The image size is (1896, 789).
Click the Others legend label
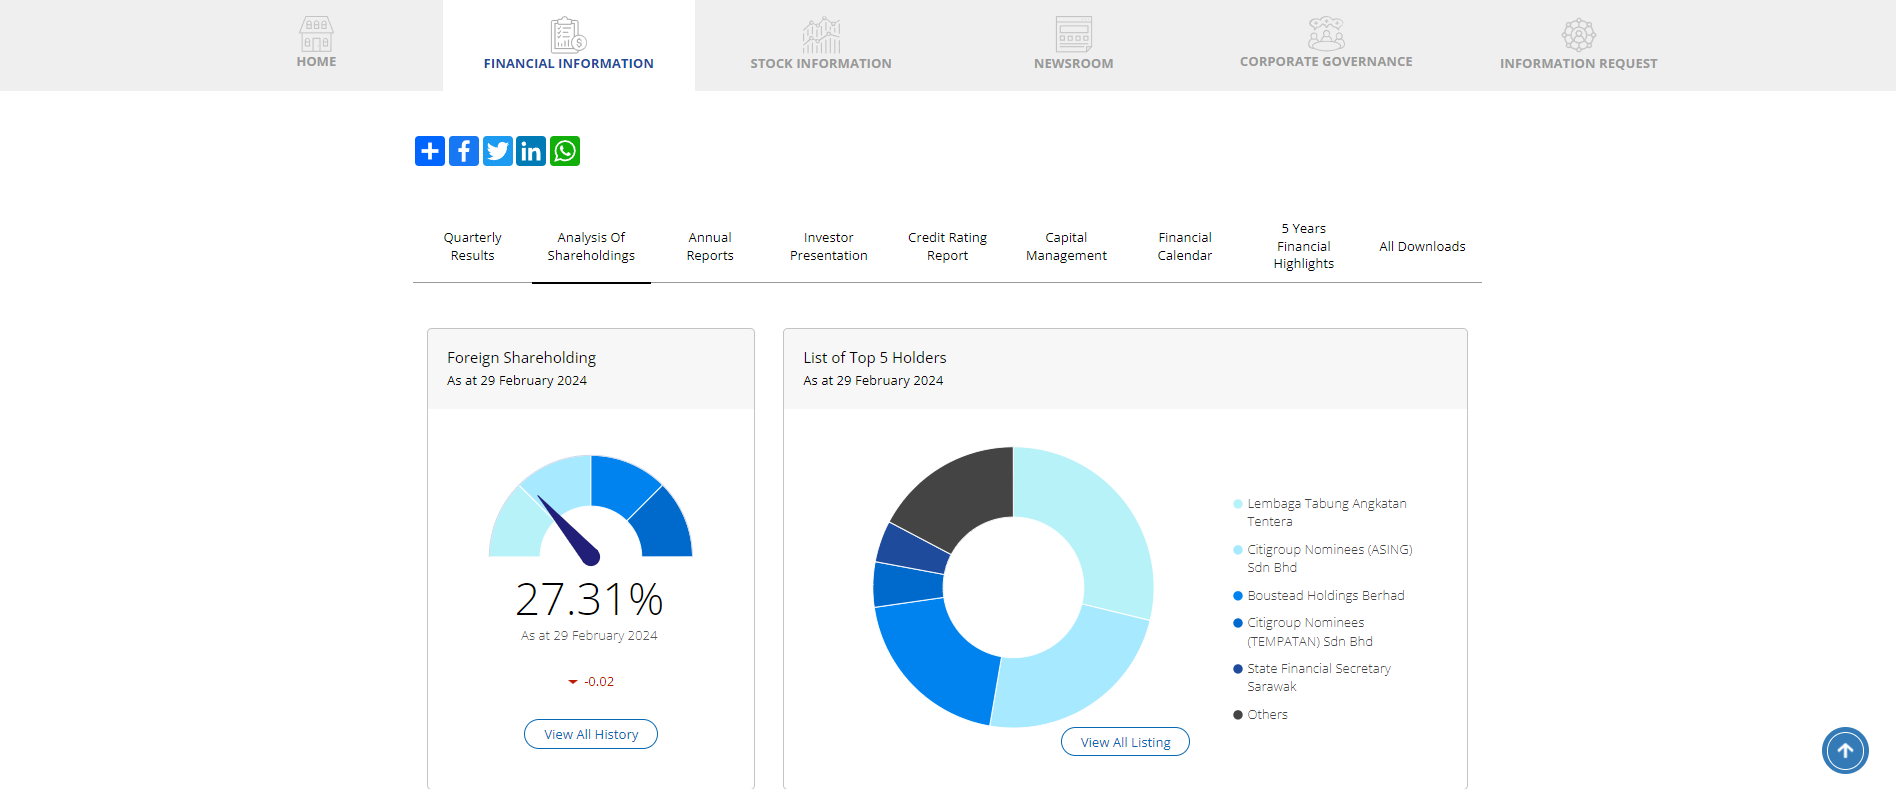tap(1268, 715)
